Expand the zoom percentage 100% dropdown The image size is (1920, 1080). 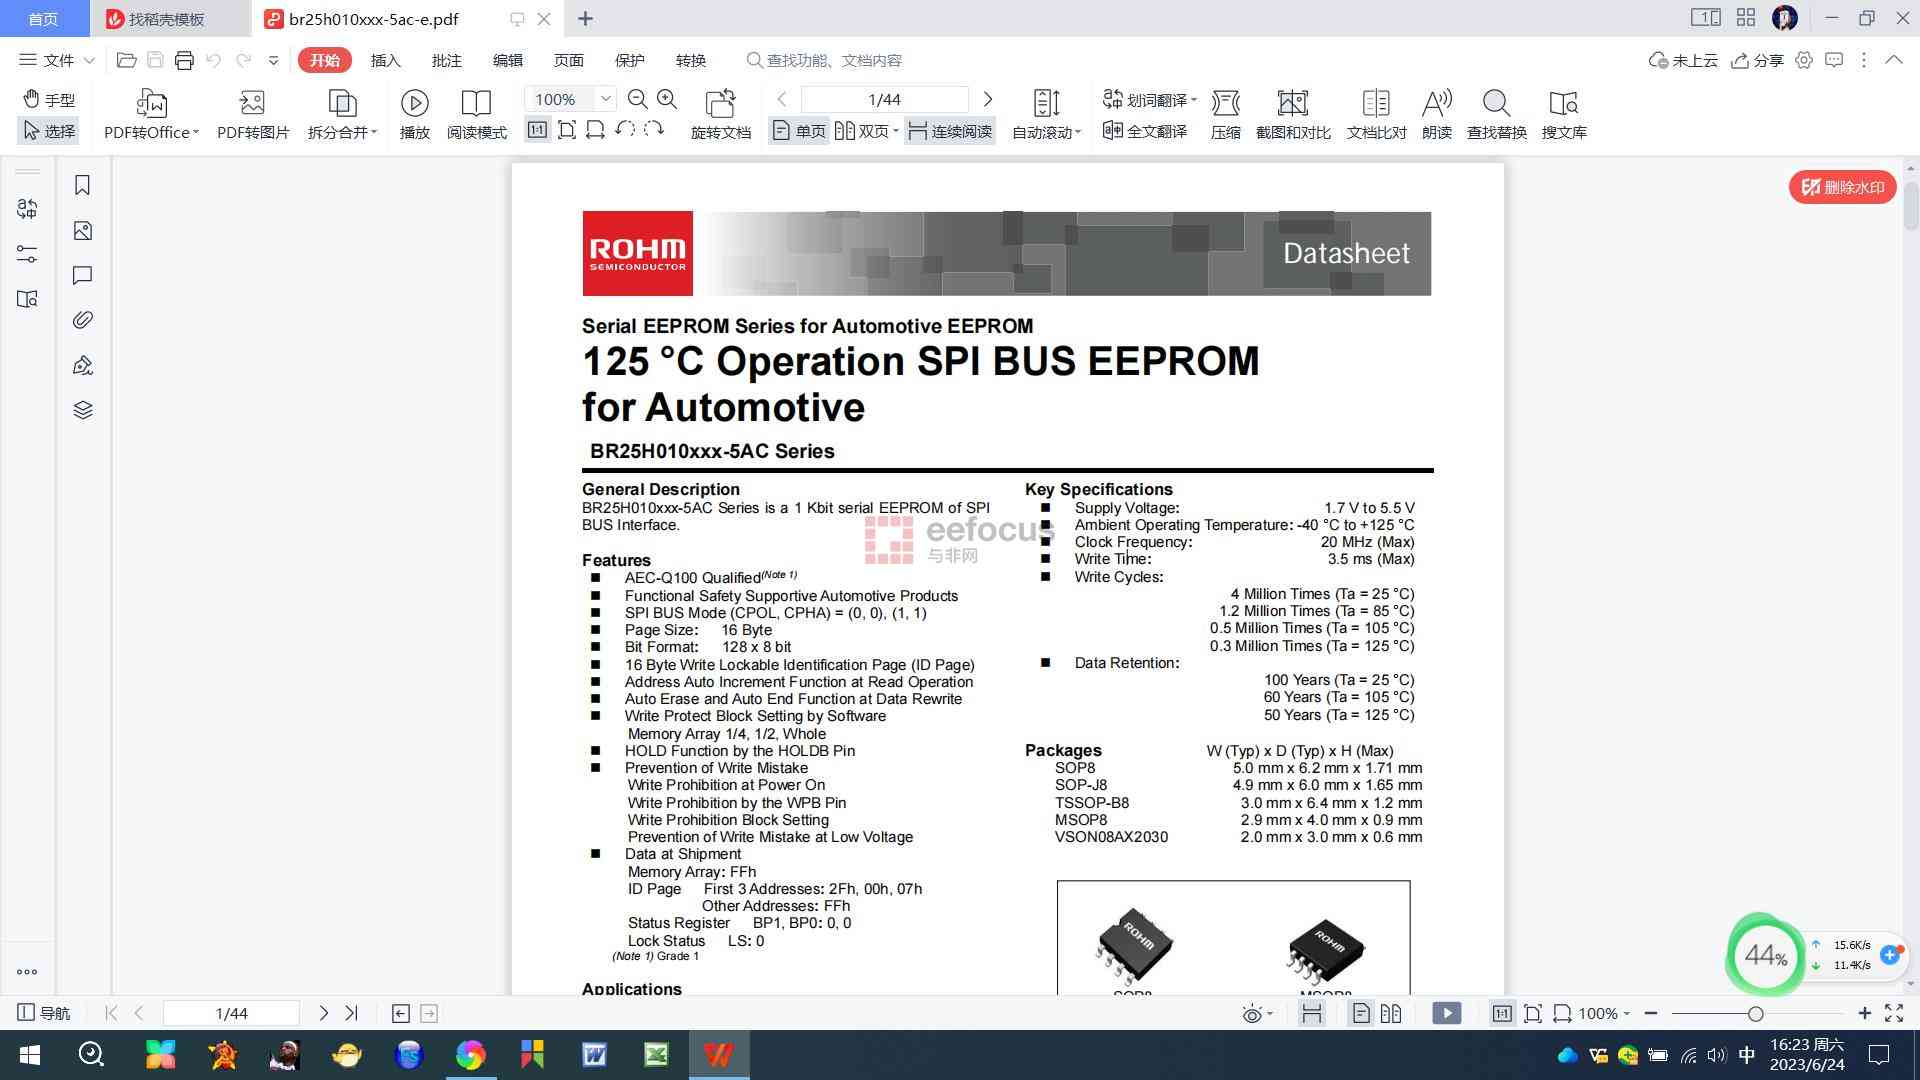(605, 99)
